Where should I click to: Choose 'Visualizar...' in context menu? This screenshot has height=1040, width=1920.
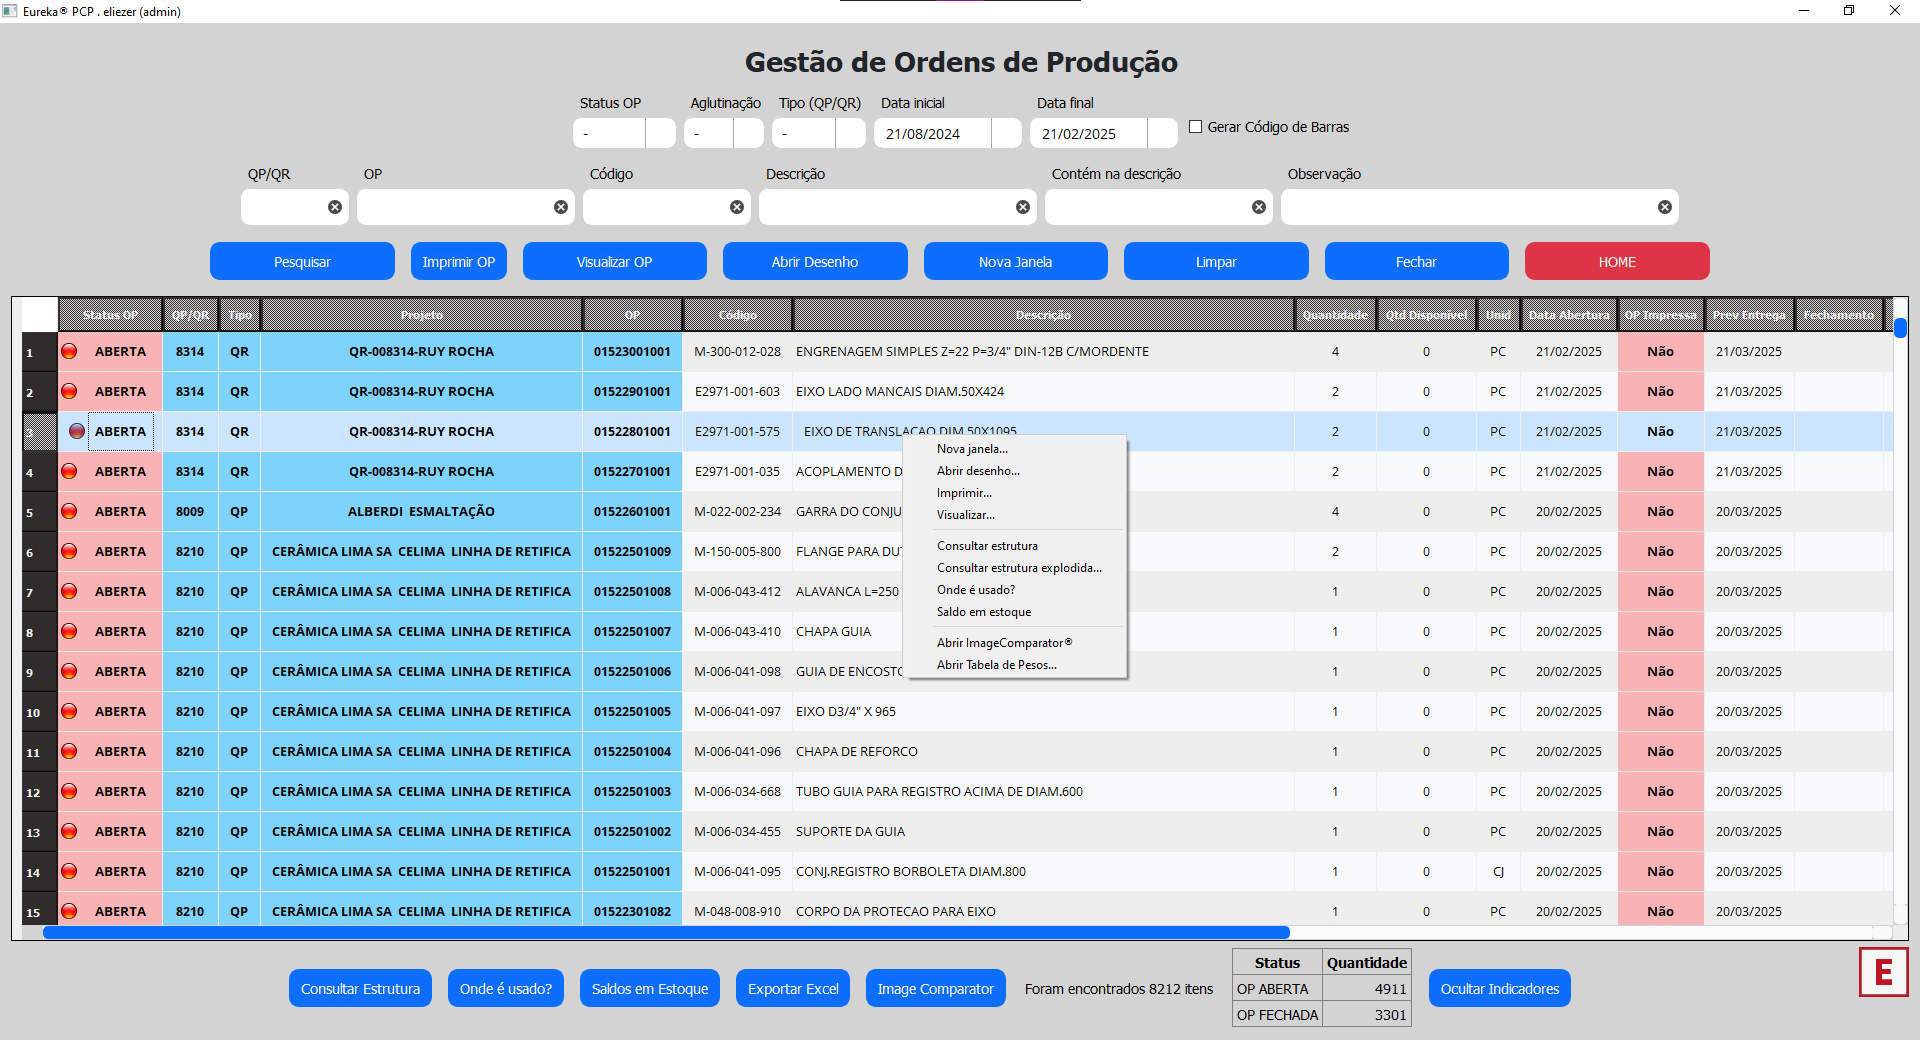click(1015, 515)
